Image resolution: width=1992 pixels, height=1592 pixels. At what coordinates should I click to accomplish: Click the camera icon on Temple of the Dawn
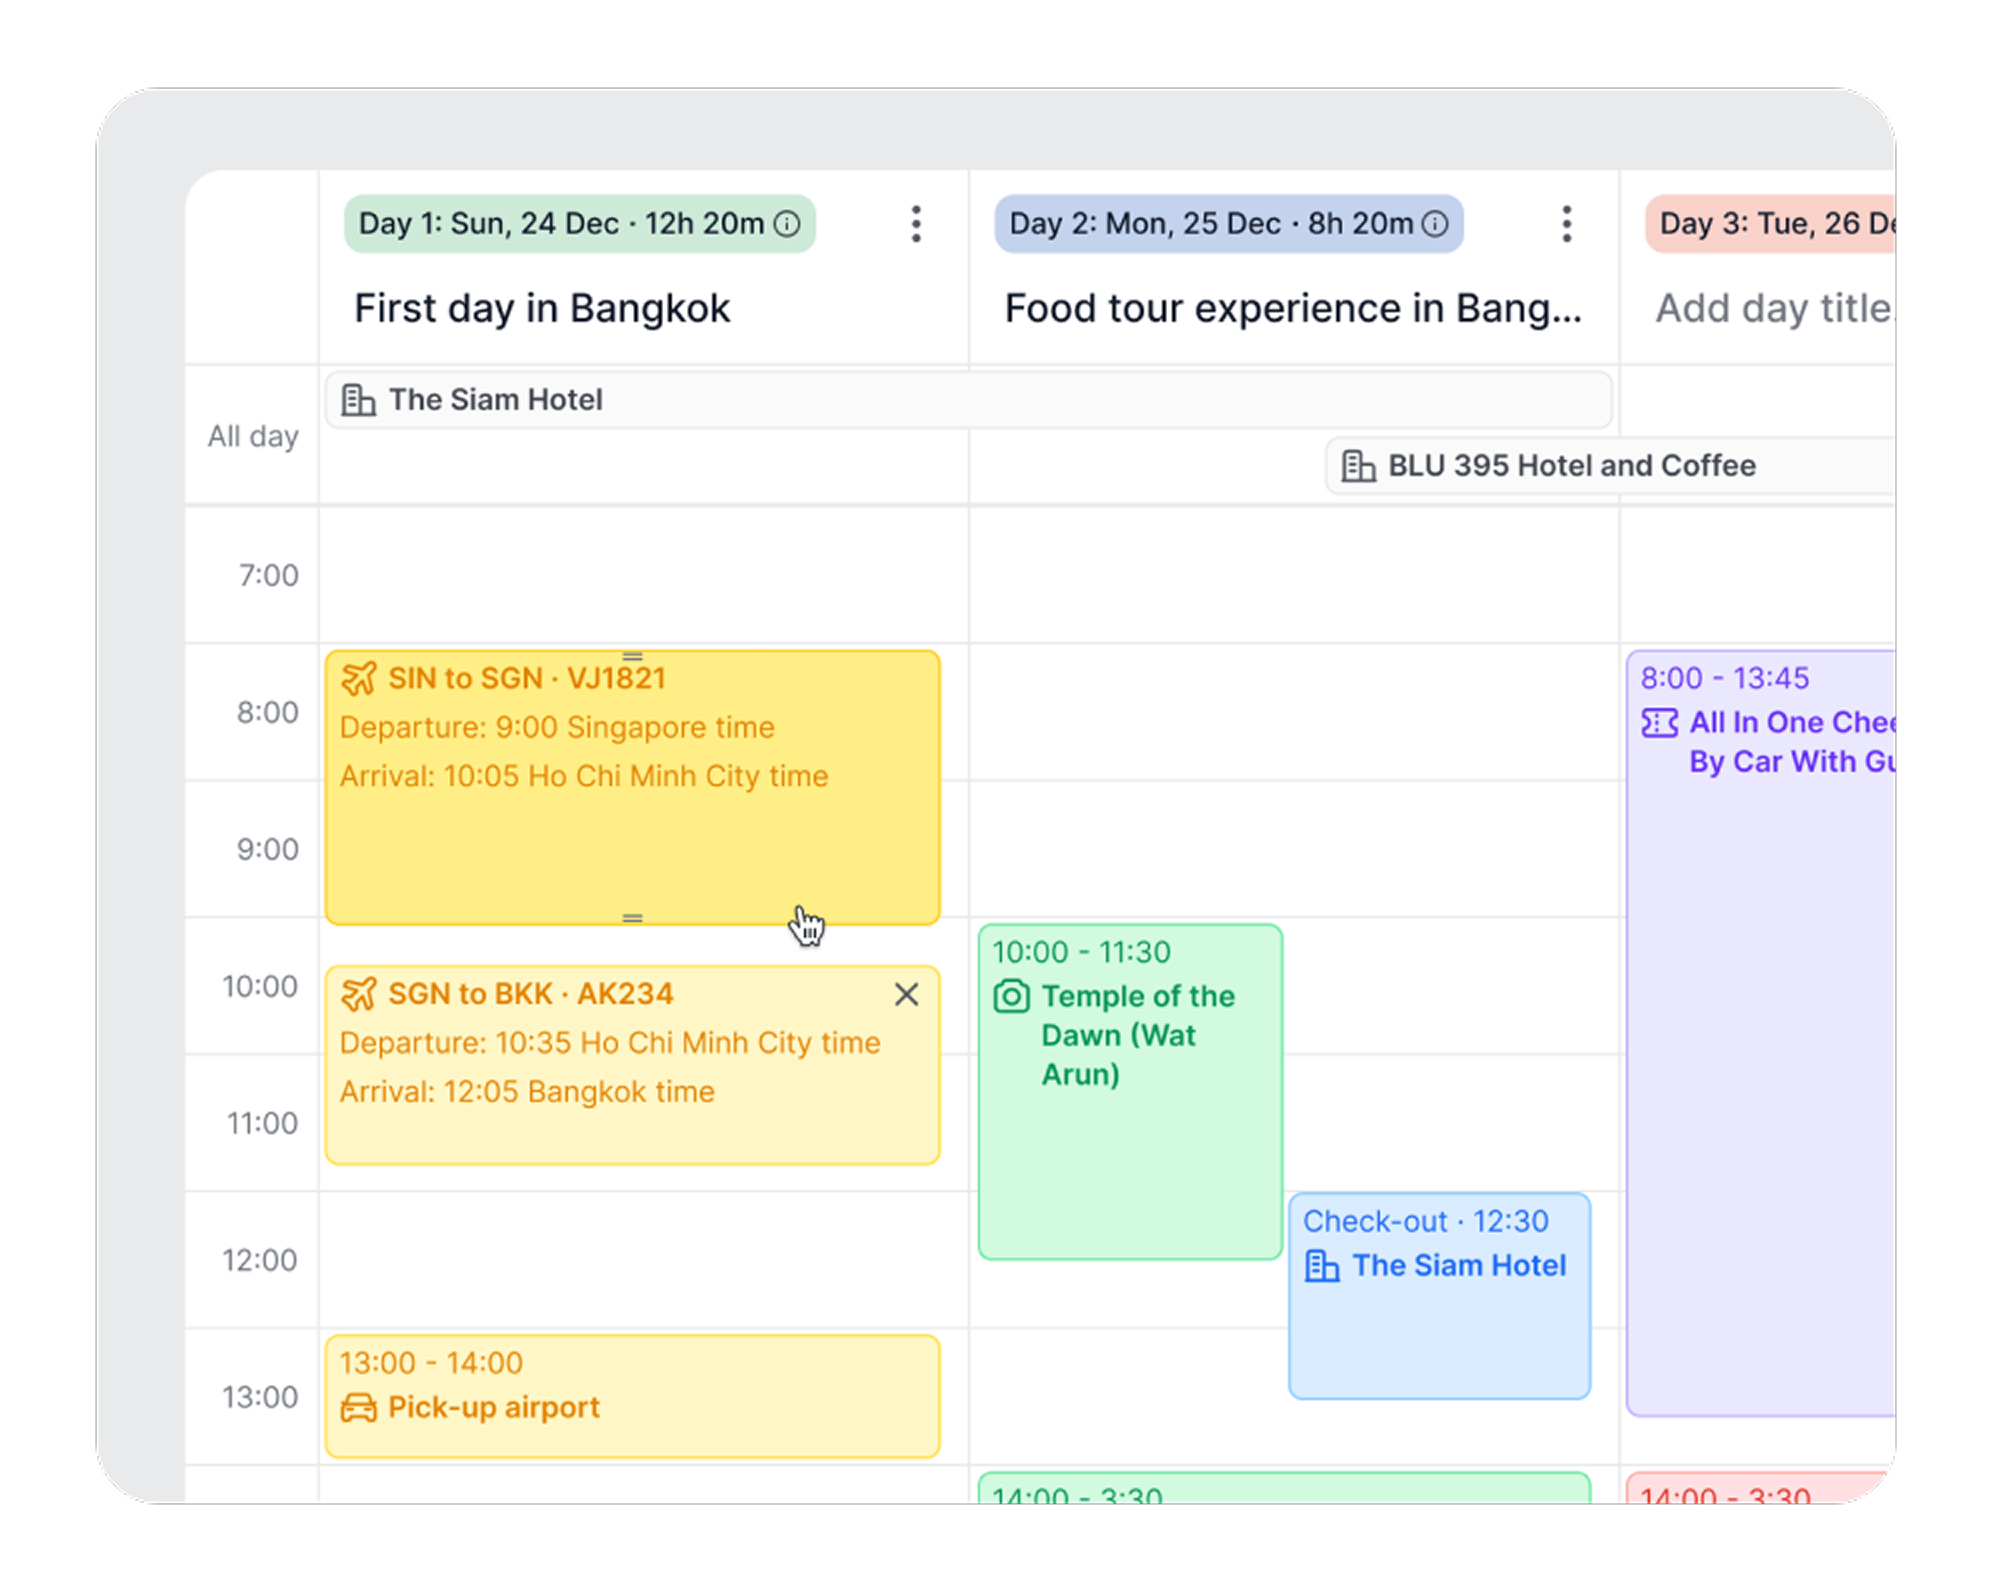[1011, 997]
